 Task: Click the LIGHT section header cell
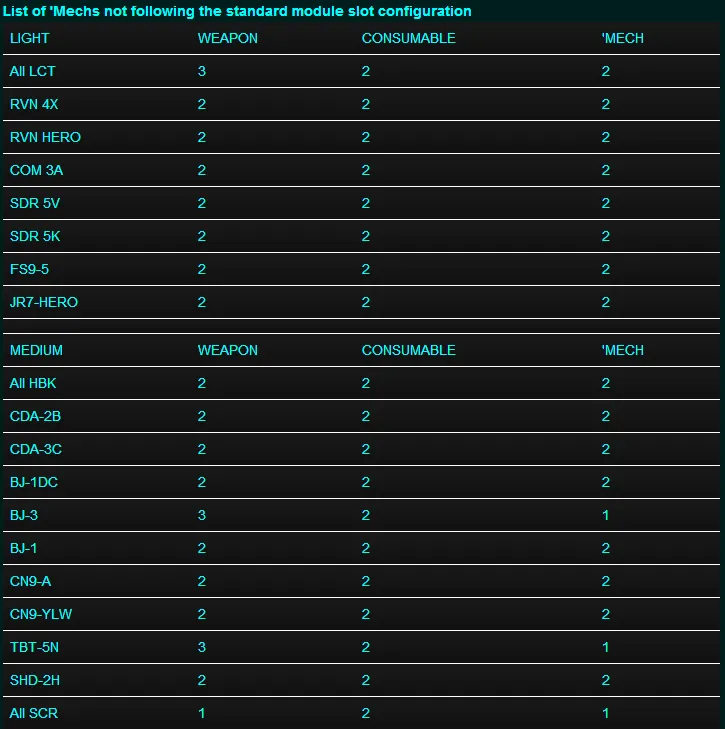pyautogui.click(x=30, y=38)
